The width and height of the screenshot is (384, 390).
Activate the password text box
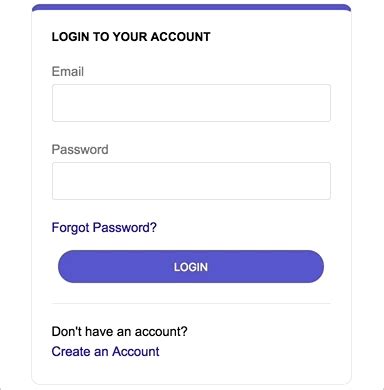coord(191,181)
